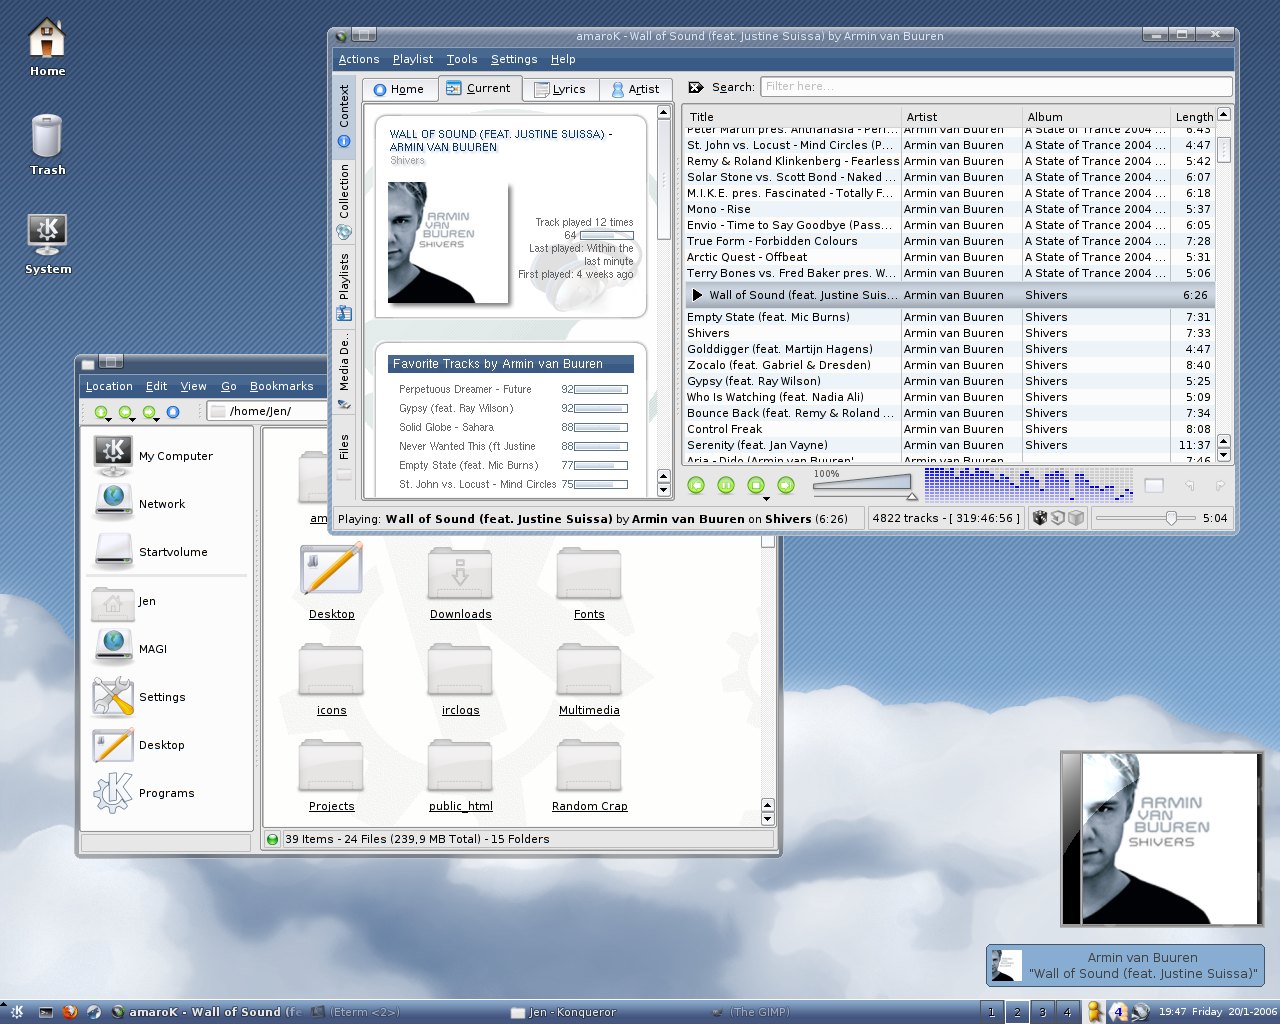
Task: Open the Downloads folder in Konqueror
Action: (x=460, y=584)
